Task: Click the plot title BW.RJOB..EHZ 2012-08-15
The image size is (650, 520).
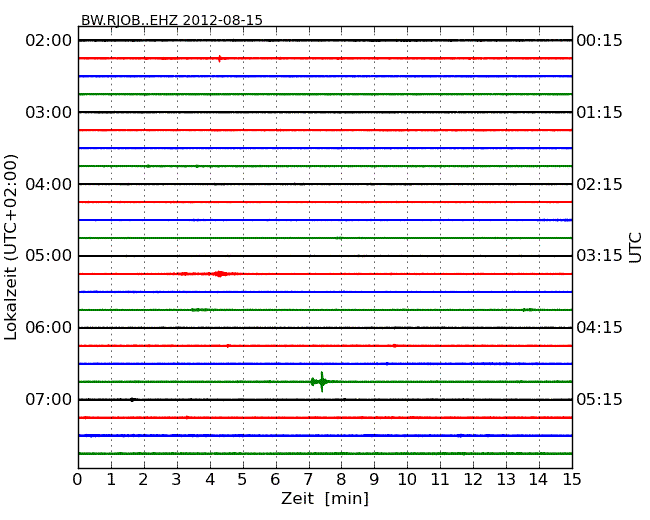Action: [x=172, y=20]
